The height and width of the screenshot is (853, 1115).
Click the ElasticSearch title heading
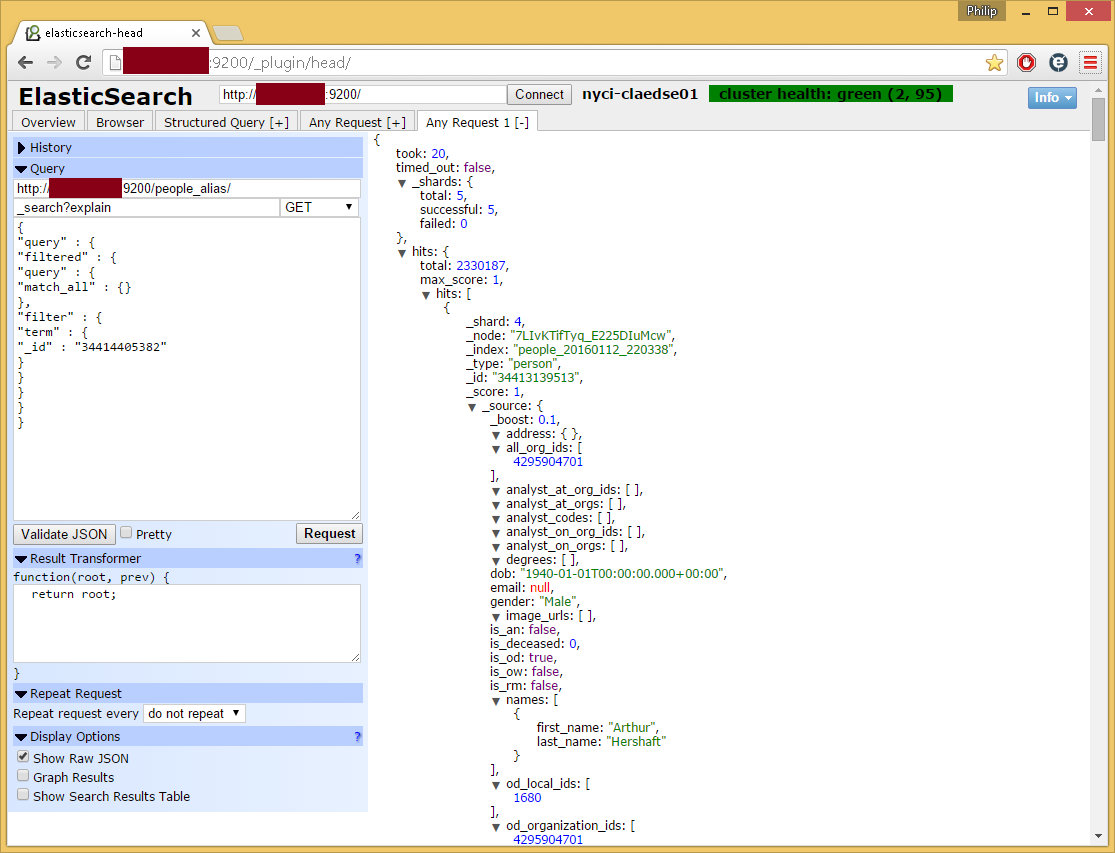pyautogui.click(x=105, y=96)
